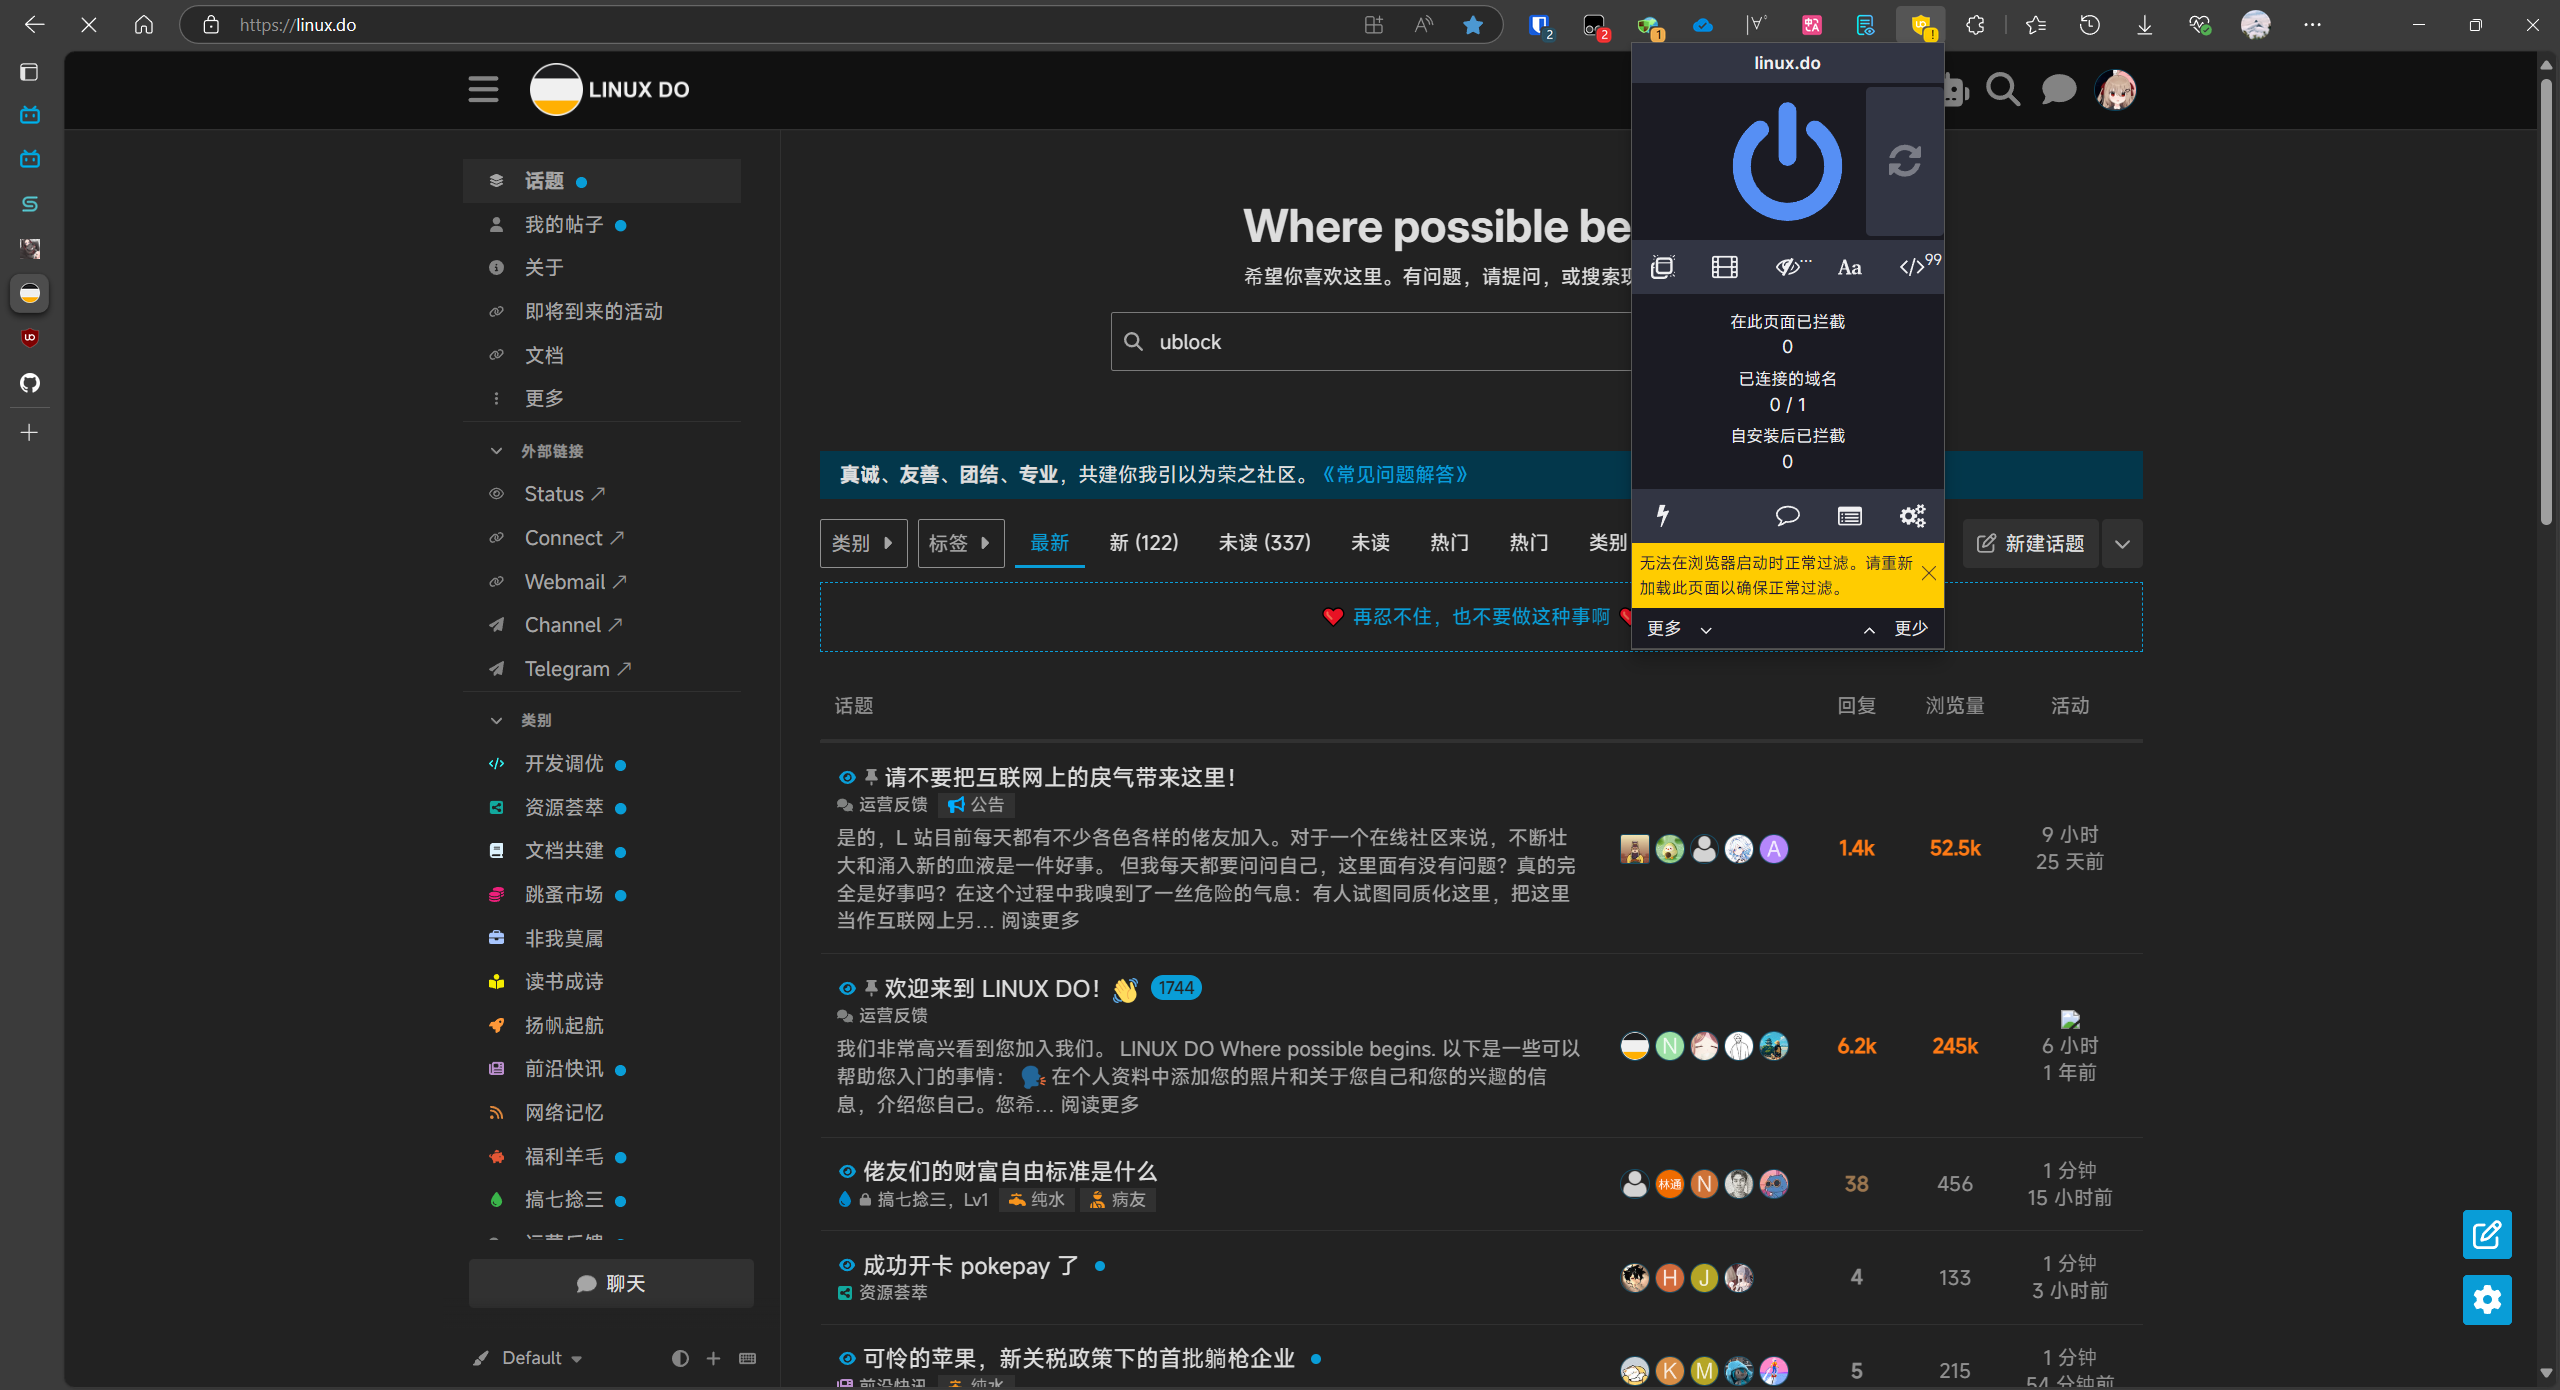This screenshot has height=1390, width=2560.
Task: Expand 更多 in the sidebar
Action: 602,399
